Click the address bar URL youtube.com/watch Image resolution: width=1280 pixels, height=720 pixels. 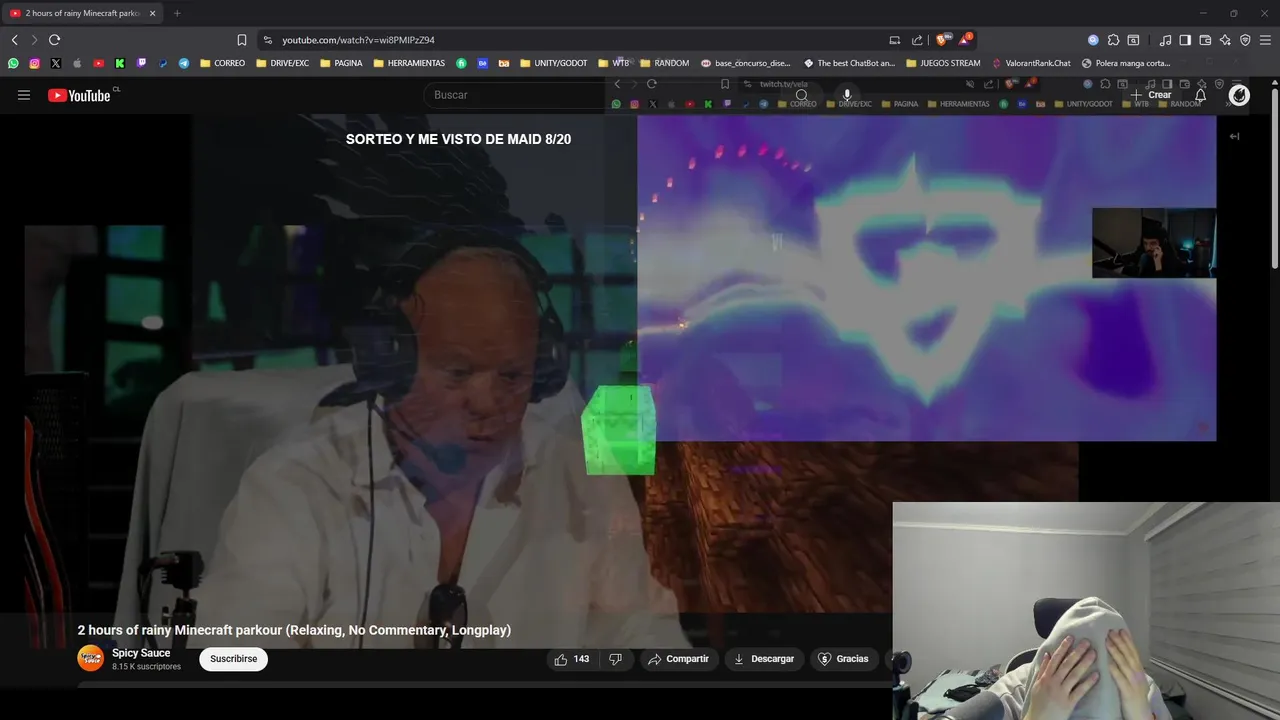[x=358, y=40]
